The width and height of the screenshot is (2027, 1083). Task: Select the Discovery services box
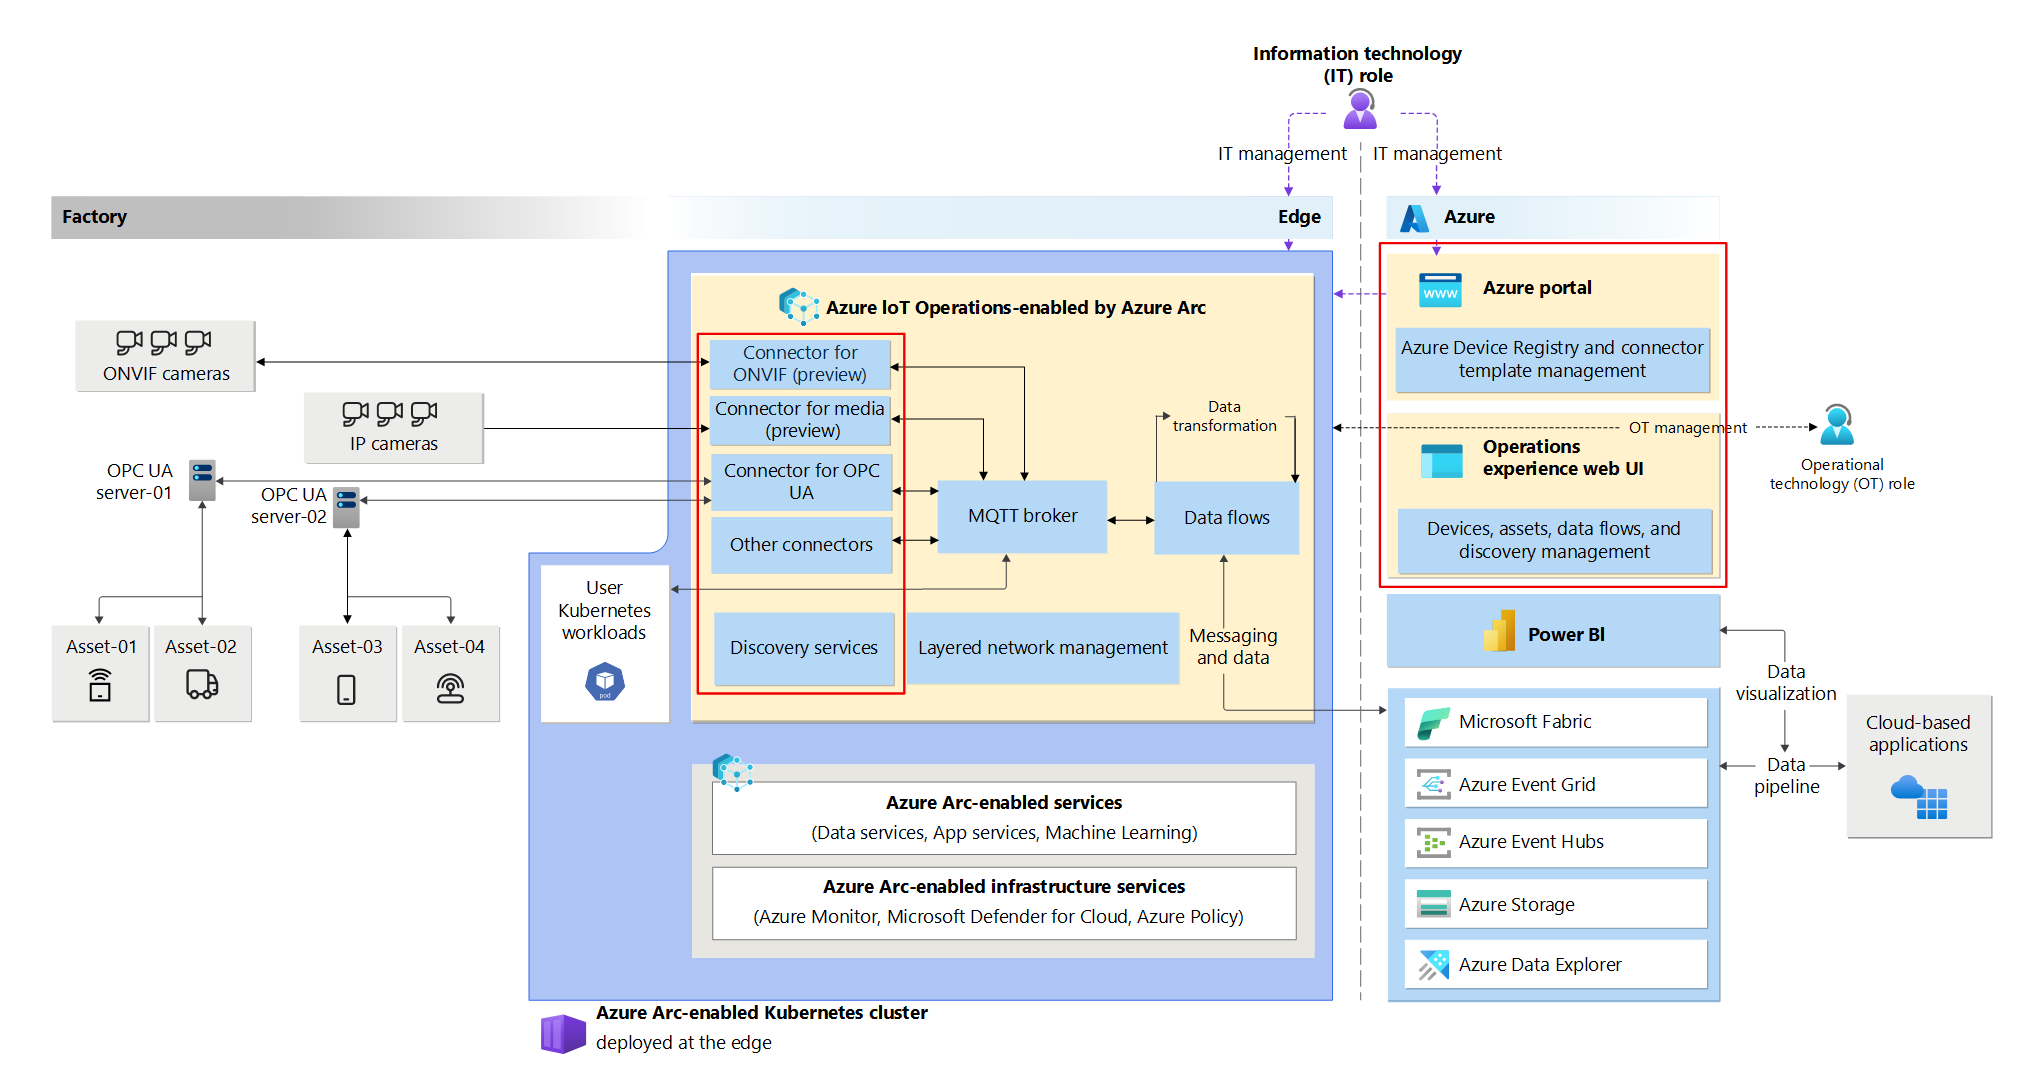[x=804, y=648]
